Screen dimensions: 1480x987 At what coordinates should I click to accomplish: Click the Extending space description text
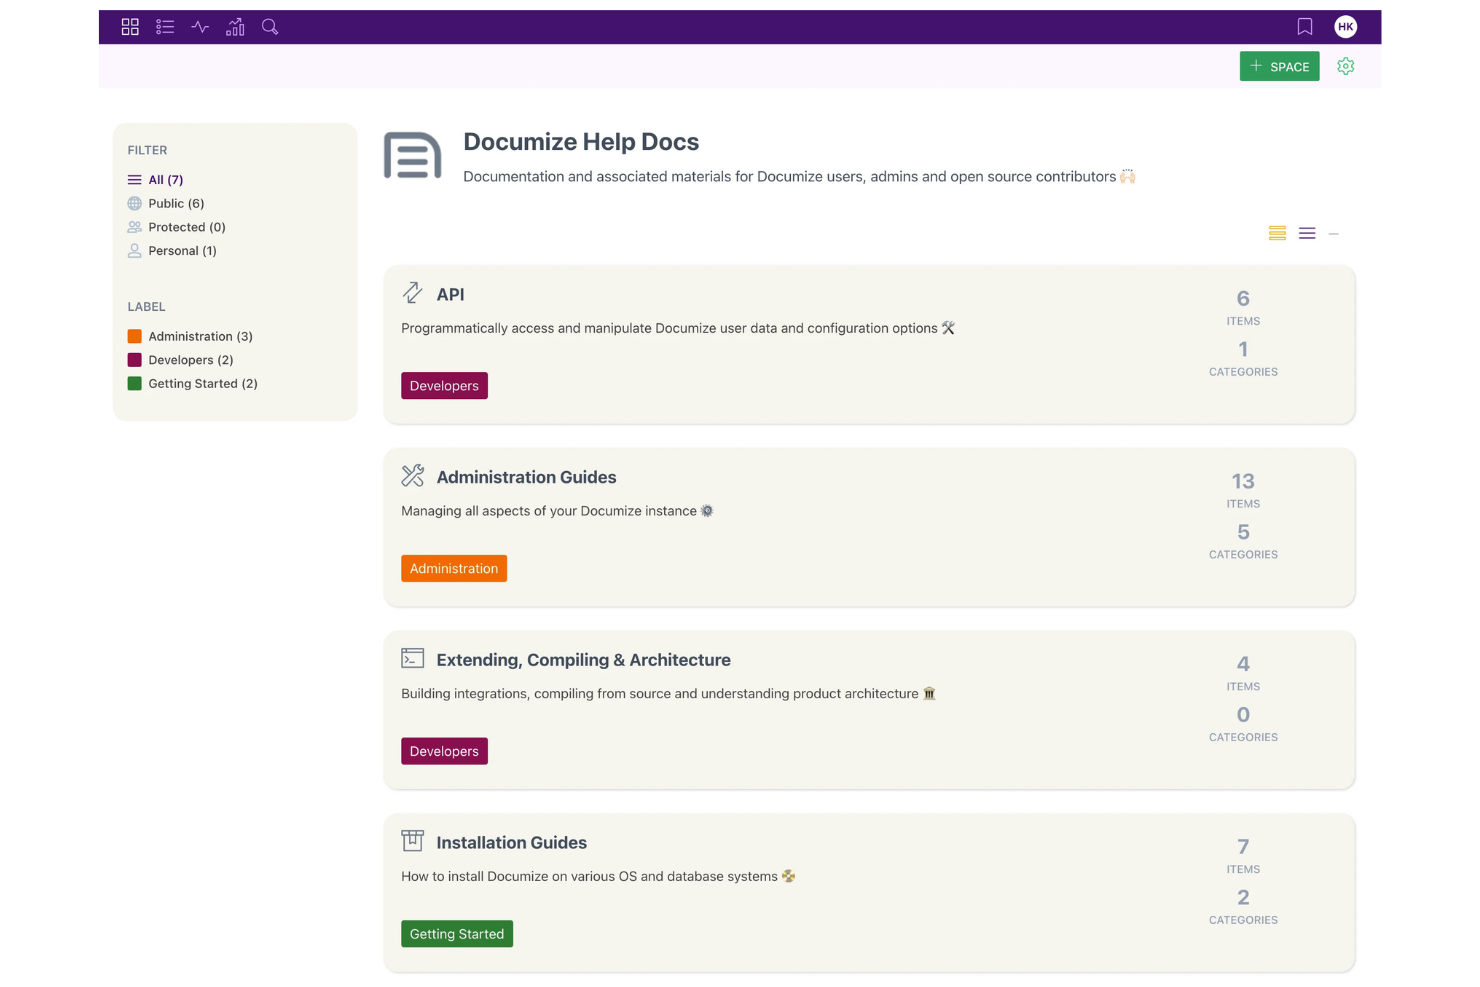point(669,694)
